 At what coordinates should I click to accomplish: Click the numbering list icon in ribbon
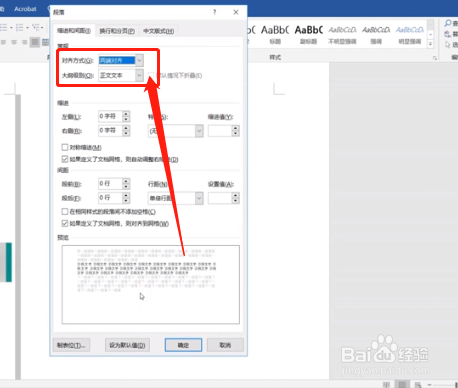pyautogui.click(x=20, y=27)
